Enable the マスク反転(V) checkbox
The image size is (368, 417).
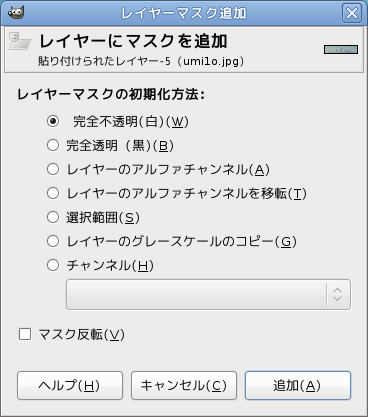coord(25,334)
